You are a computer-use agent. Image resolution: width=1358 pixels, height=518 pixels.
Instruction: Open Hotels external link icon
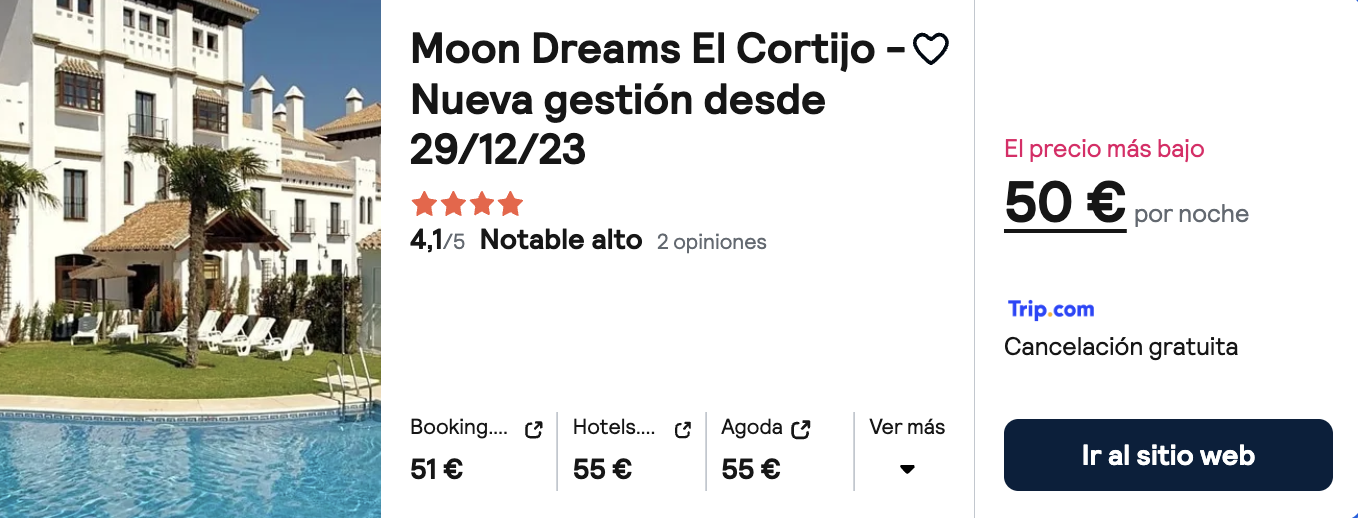point(683,429)
